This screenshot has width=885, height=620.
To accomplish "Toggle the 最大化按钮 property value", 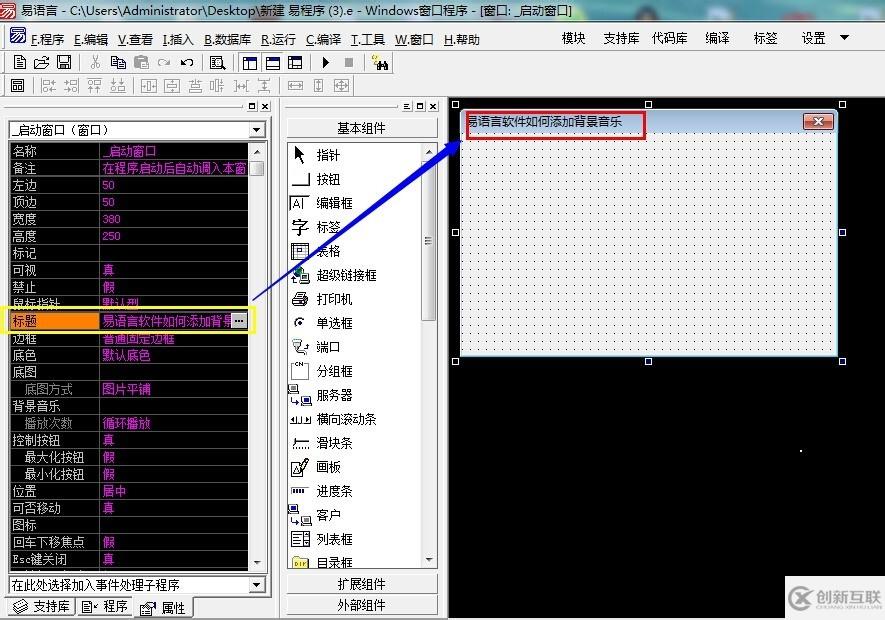I will (174, 457).
